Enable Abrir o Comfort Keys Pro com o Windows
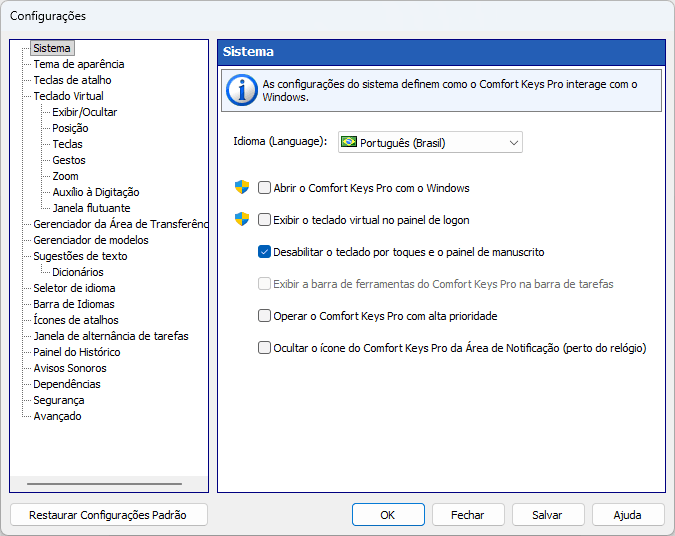This screenshot has height=536, width=675. [x=264, y=188]
